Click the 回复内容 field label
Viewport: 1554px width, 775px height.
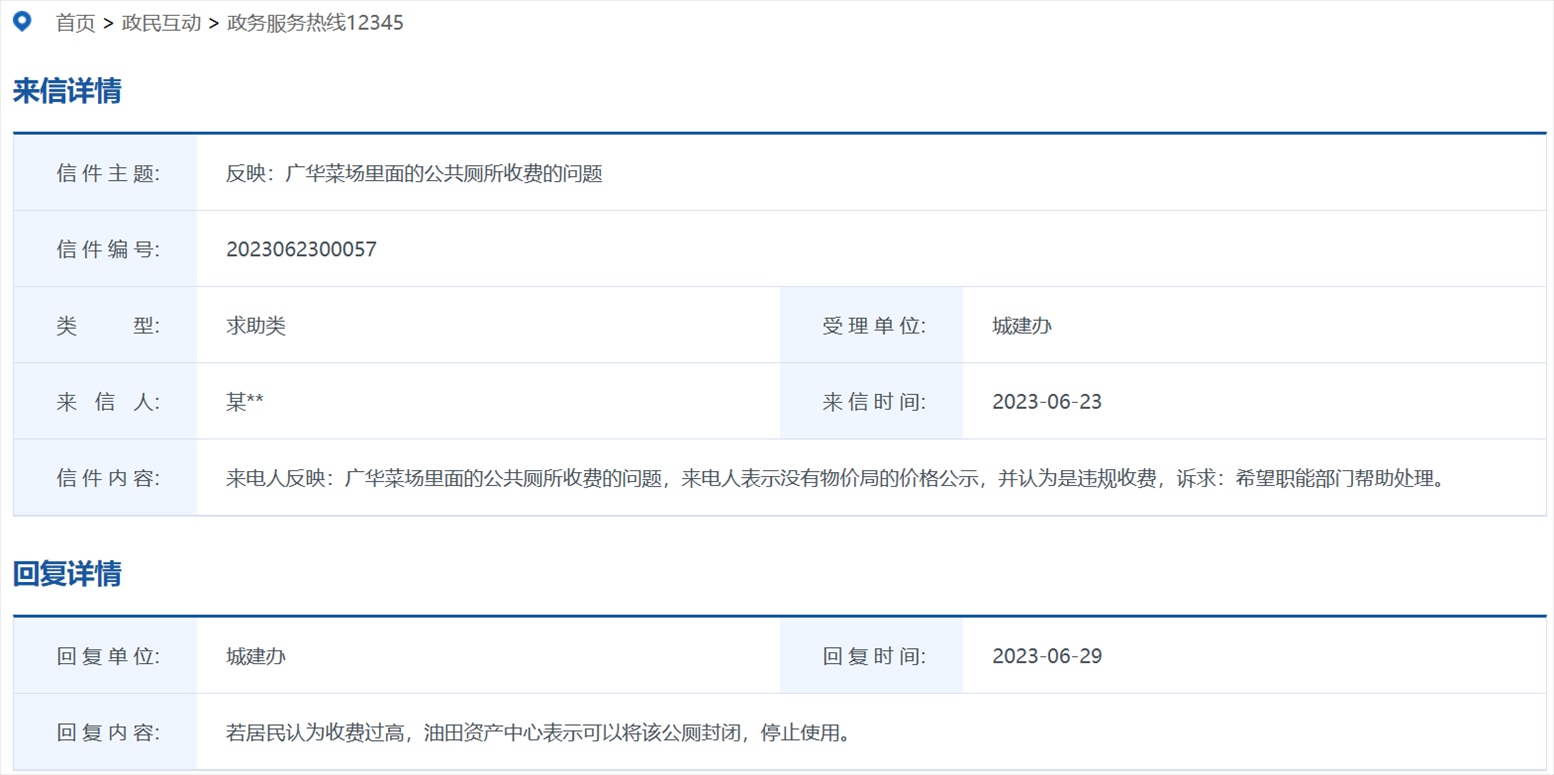click(x=108, y=733)
